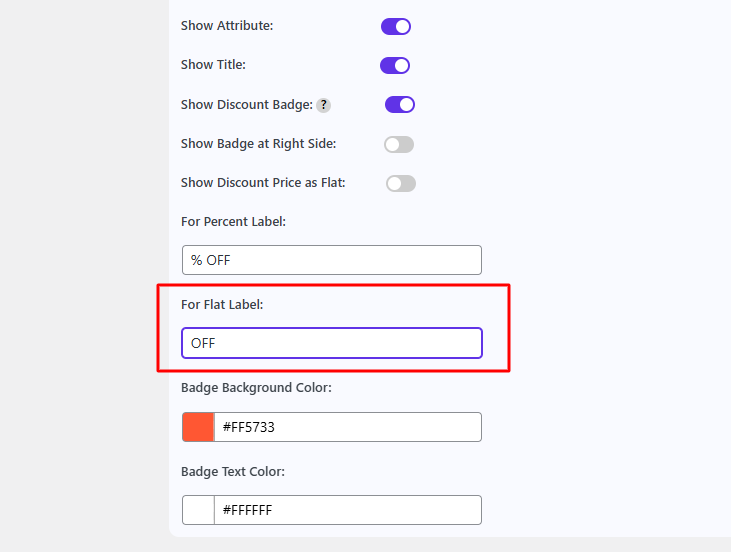This screenshot has height=552, width=731.
Task: Select the #FFFFFF hex value field
Action: coord(348,510)
